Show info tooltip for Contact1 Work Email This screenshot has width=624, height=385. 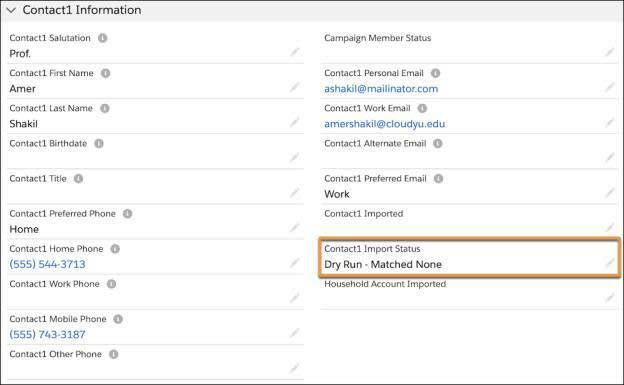pos(422,108)
